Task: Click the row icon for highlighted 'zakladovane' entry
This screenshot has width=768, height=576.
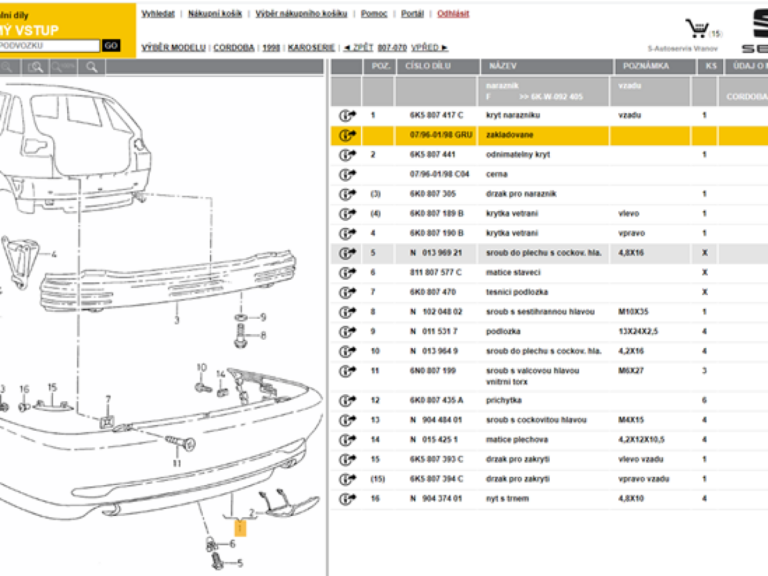Action: tap(347, 135)
